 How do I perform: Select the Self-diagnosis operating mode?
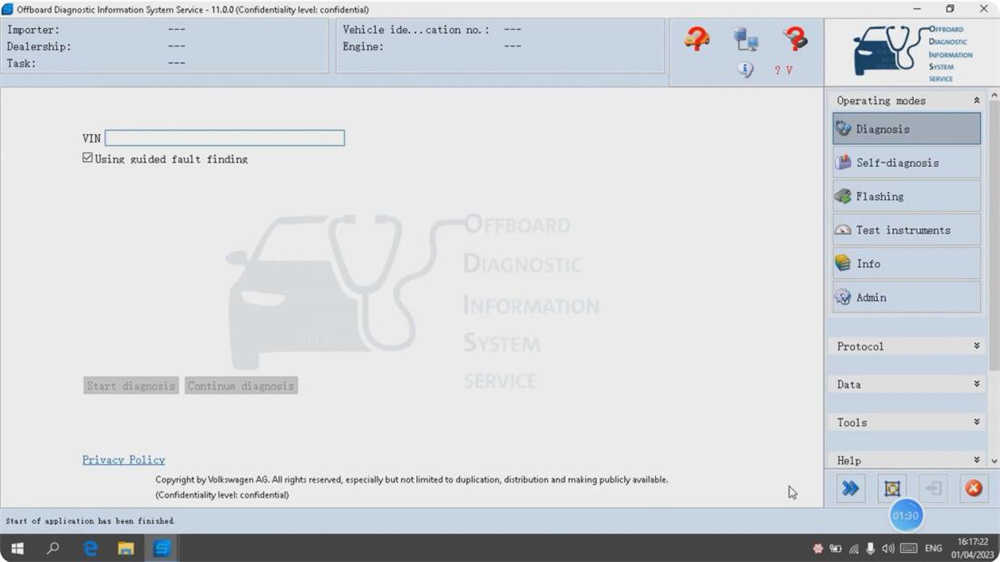click(906, 163)
